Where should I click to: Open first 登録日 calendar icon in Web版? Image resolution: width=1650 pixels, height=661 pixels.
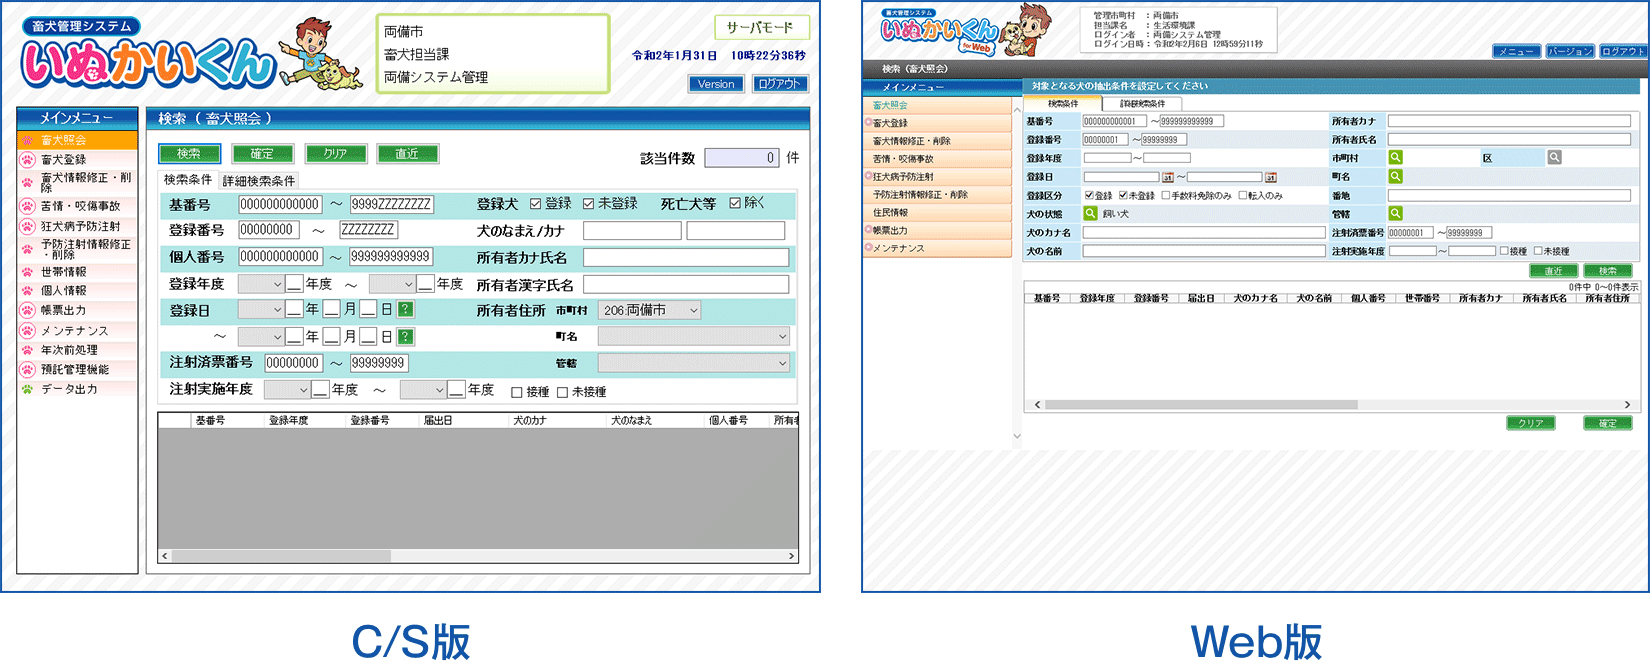click(1167, 177)
